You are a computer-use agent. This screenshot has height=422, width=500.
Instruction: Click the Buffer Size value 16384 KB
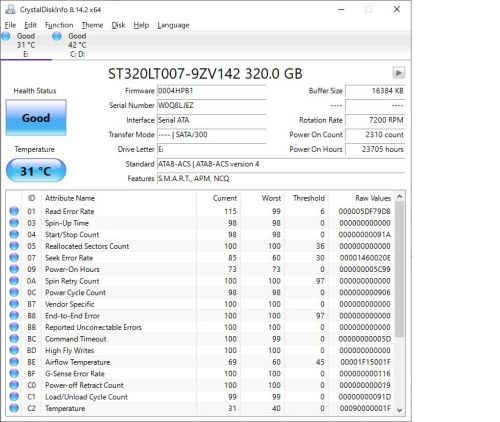(375, 91)
